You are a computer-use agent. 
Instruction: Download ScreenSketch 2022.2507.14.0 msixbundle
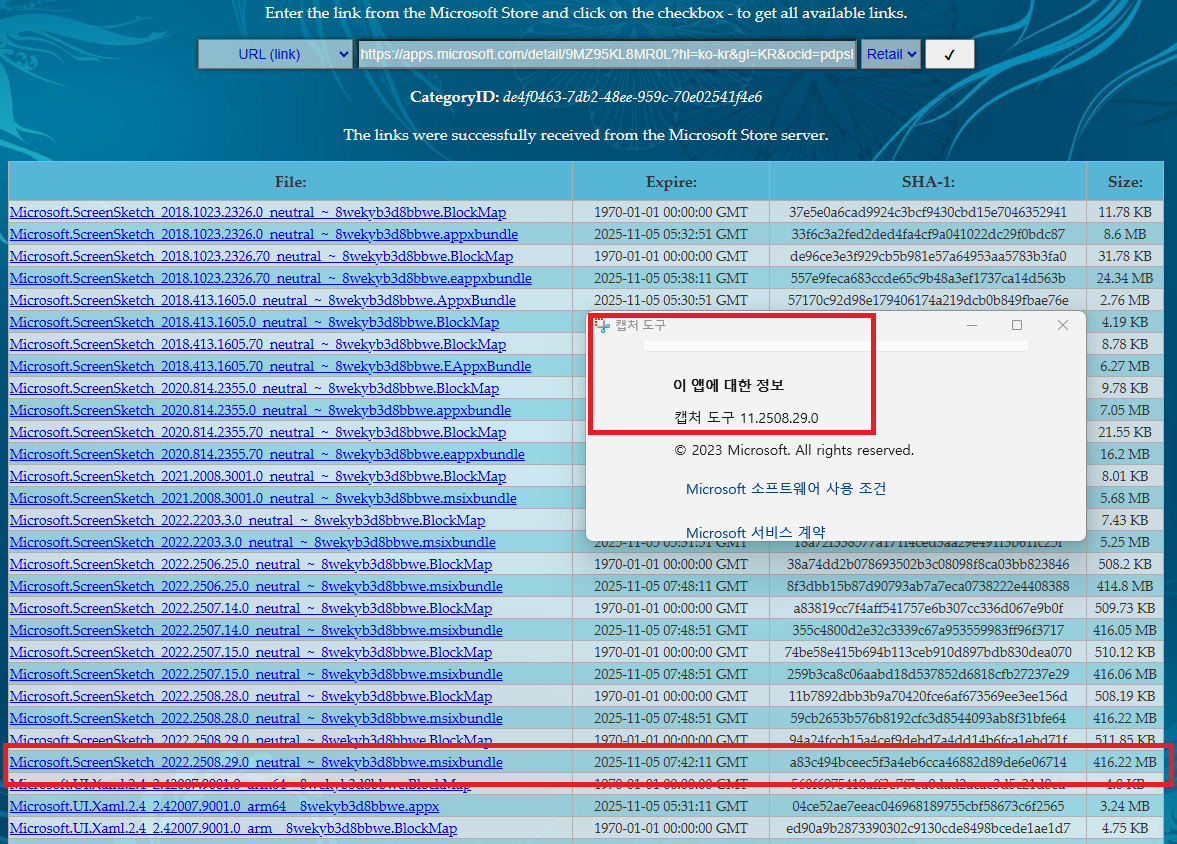pos(256,630)
